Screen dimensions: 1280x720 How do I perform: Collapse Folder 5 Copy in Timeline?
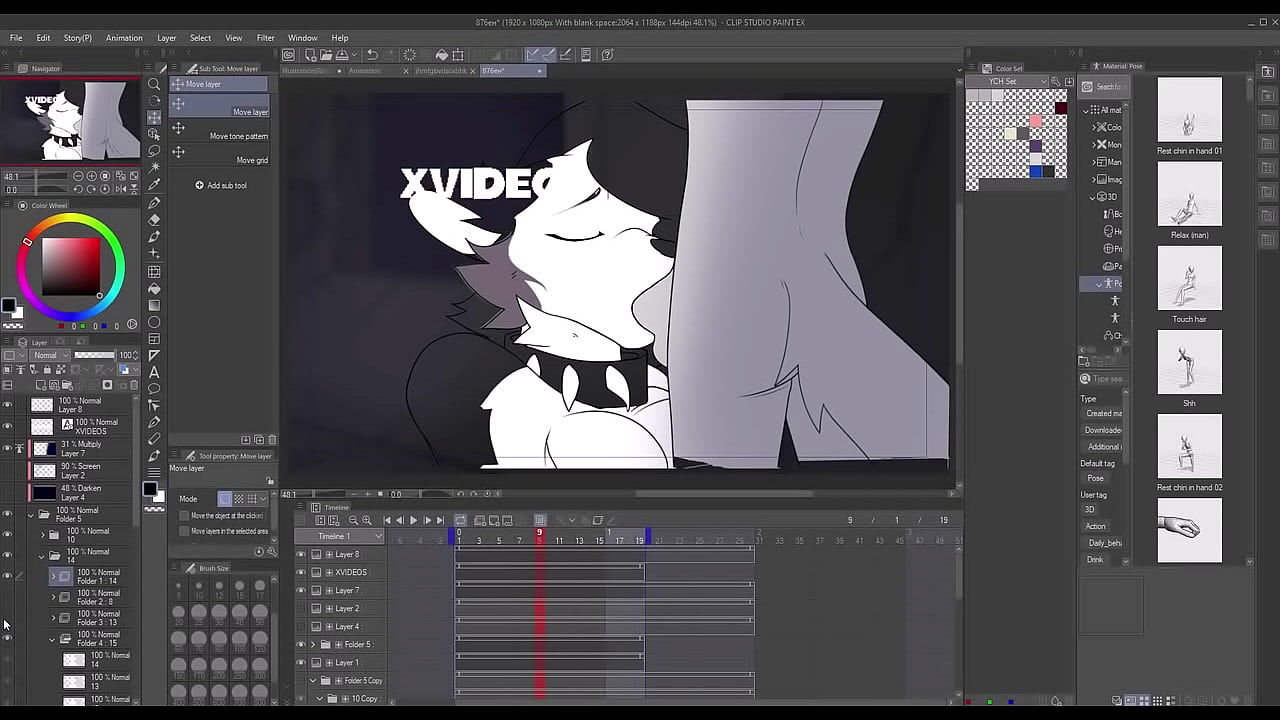point(313,680)
